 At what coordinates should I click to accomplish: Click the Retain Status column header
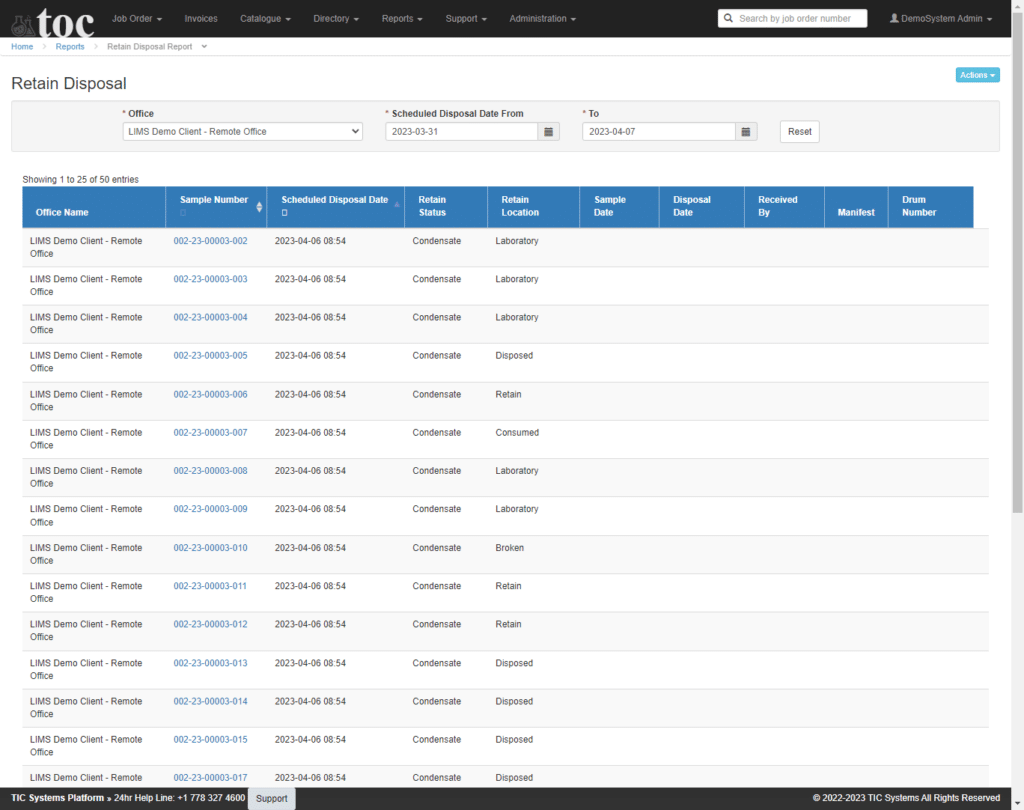446,207
